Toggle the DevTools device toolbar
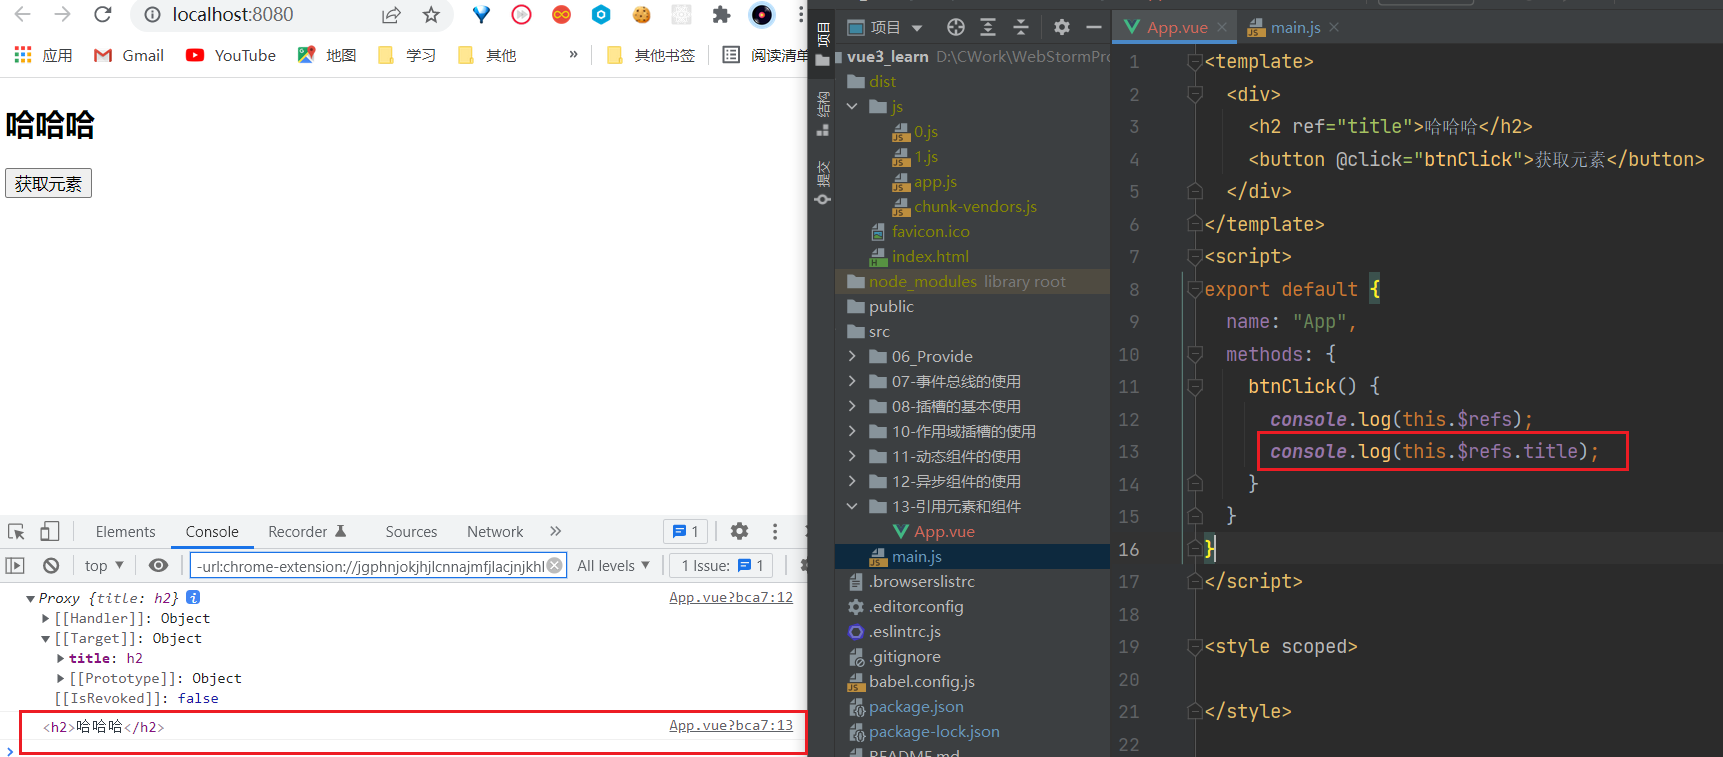 [50, 531]
